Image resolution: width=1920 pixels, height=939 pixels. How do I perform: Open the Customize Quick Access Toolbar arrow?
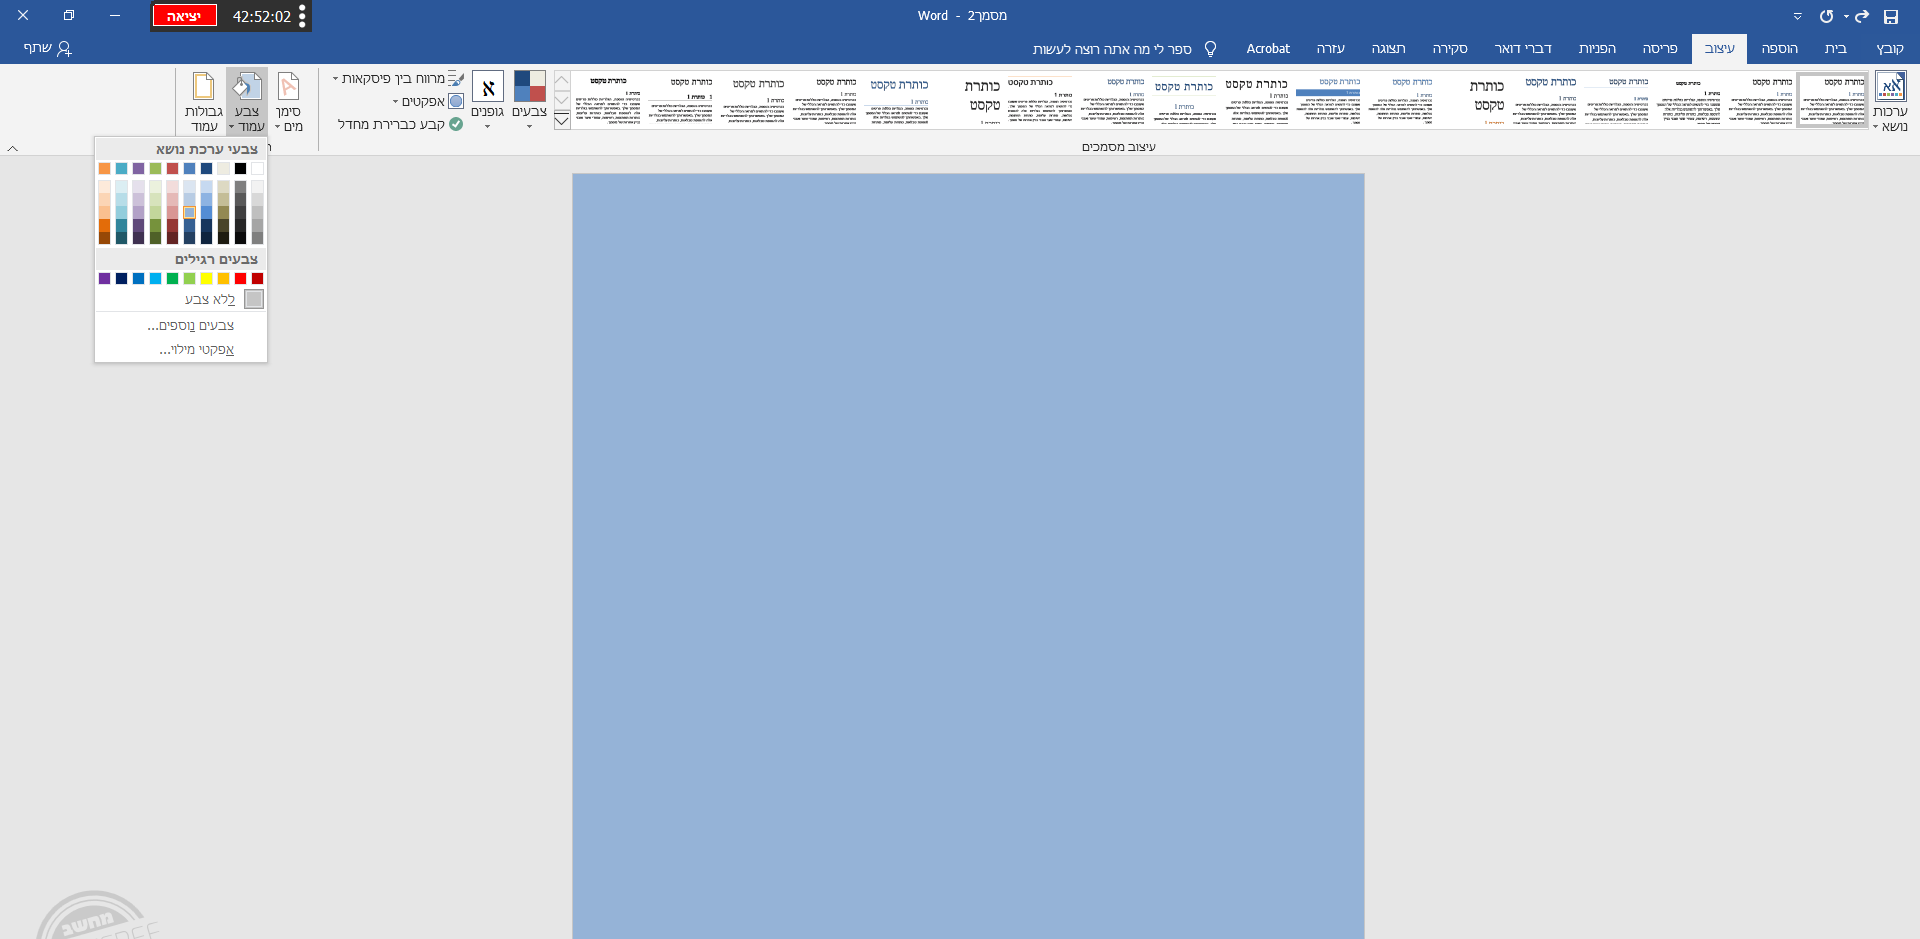tap(1797, 16)
